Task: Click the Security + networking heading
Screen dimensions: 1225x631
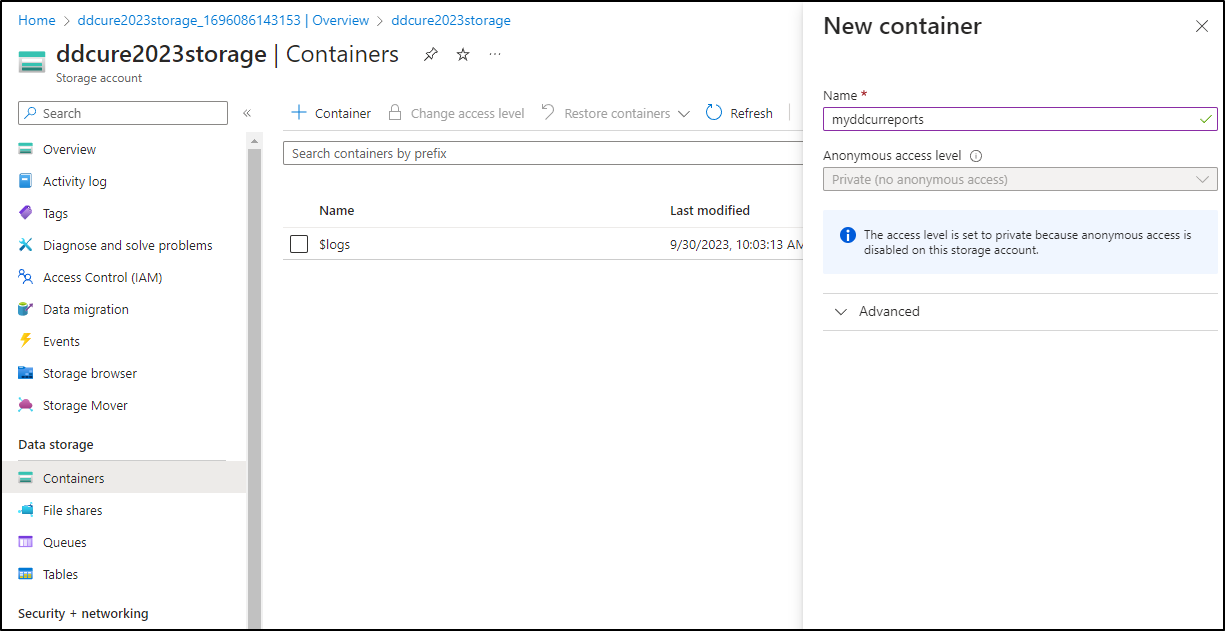Action: (83, 613)
